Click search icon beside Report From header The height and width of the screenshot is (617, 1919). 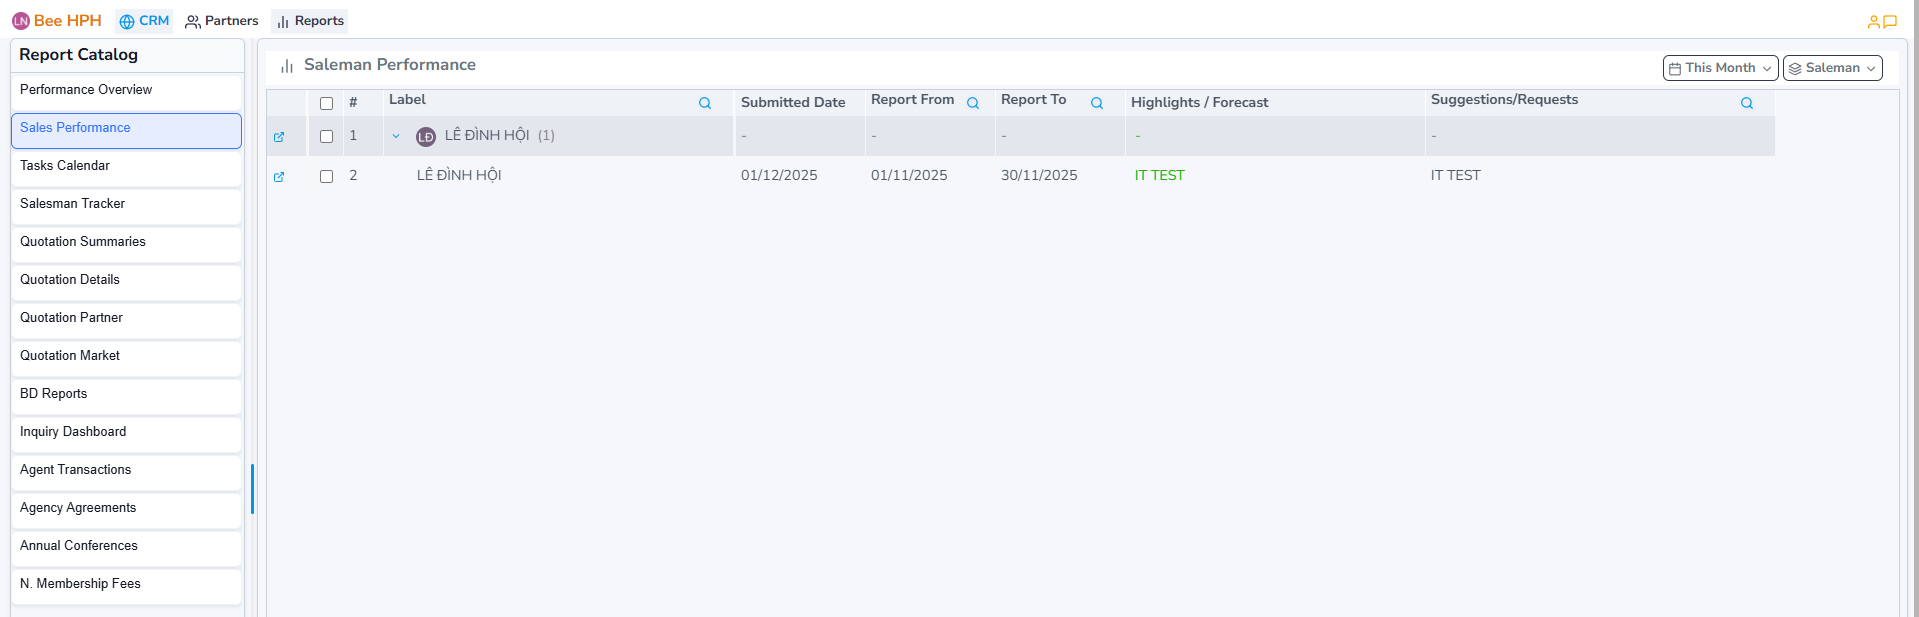pos(973,103)
